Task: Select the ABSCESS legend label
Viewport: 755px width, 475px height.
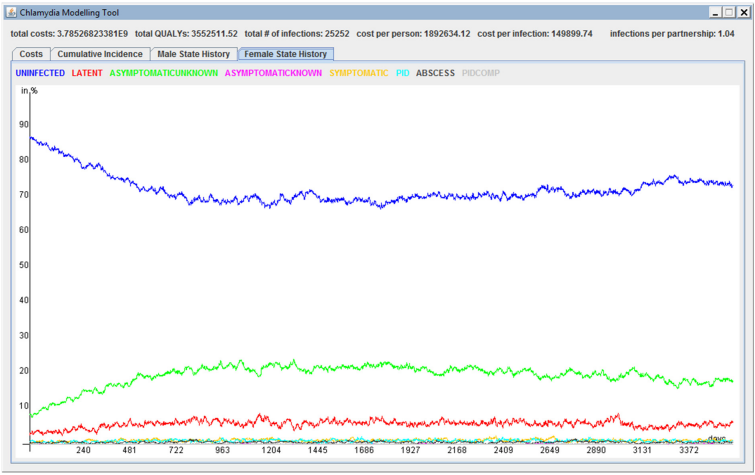Action: click(x=435, y=74)
